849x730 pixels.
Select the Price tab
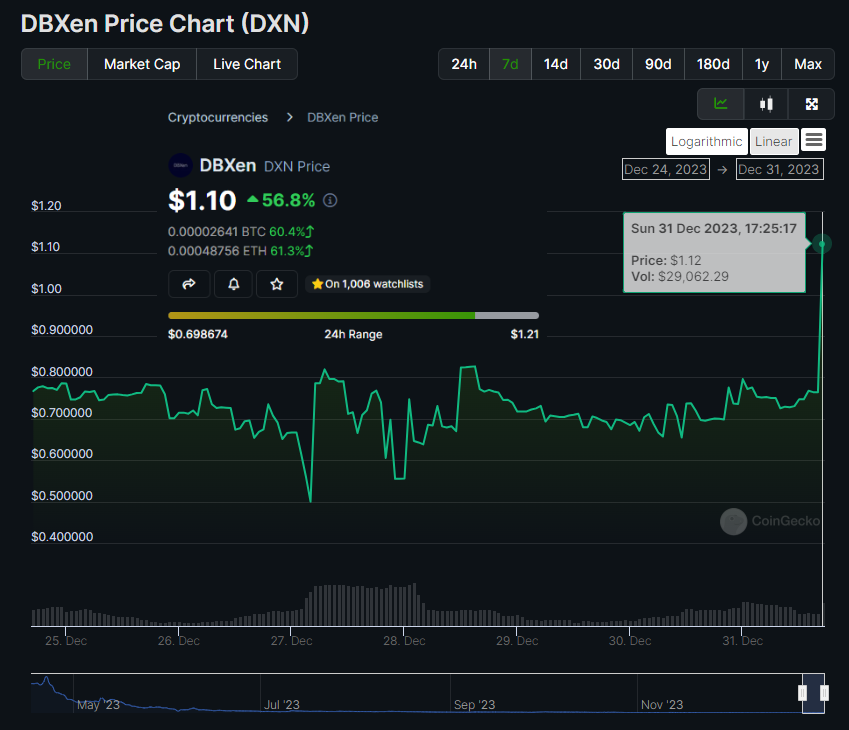(54, 64)
